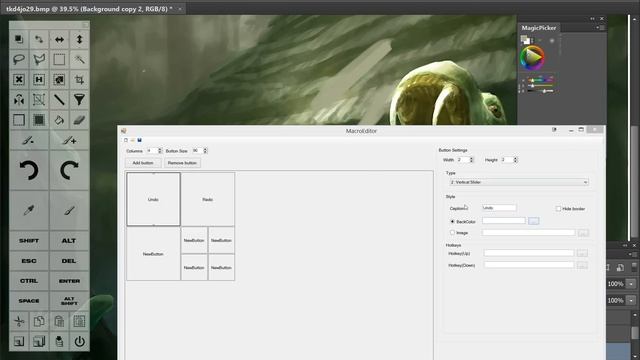640x360 pixels.
Task: Click the inverse selection arrow icon
Action: [x=59, y=80]
